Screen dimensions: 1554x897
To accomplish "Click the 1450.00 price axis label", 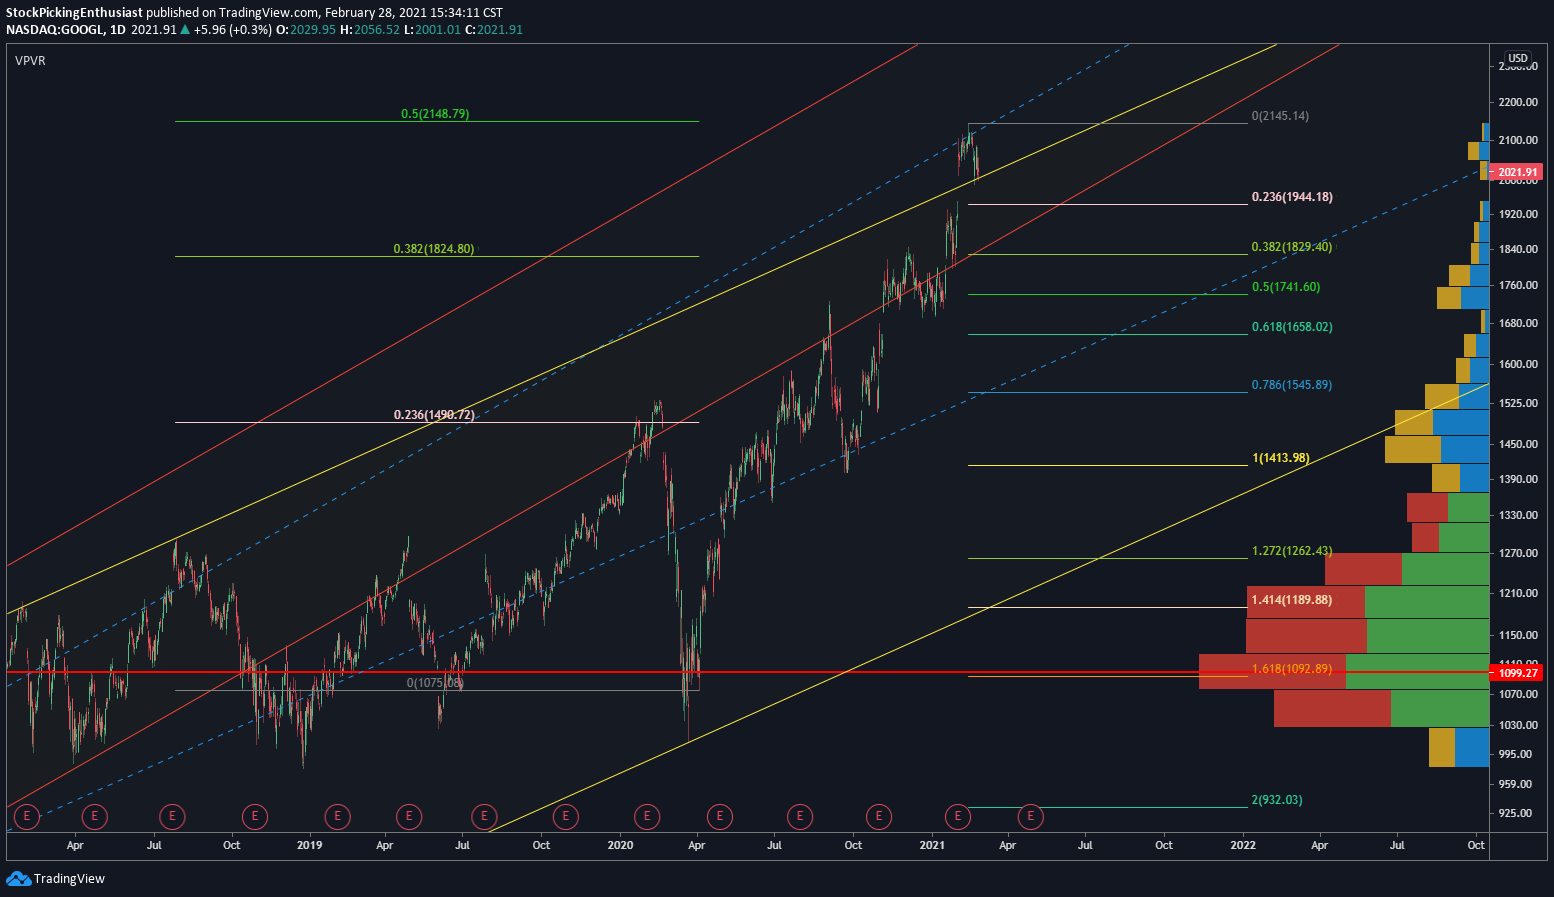I will pos(1518,444).
